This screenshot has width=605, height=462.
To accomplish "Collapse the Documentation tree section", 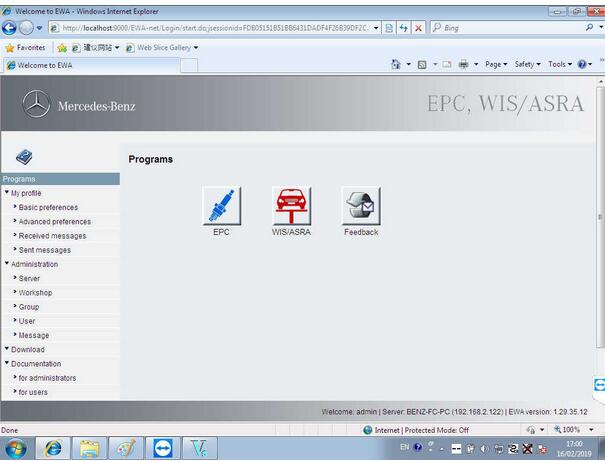I will [6, 363].
